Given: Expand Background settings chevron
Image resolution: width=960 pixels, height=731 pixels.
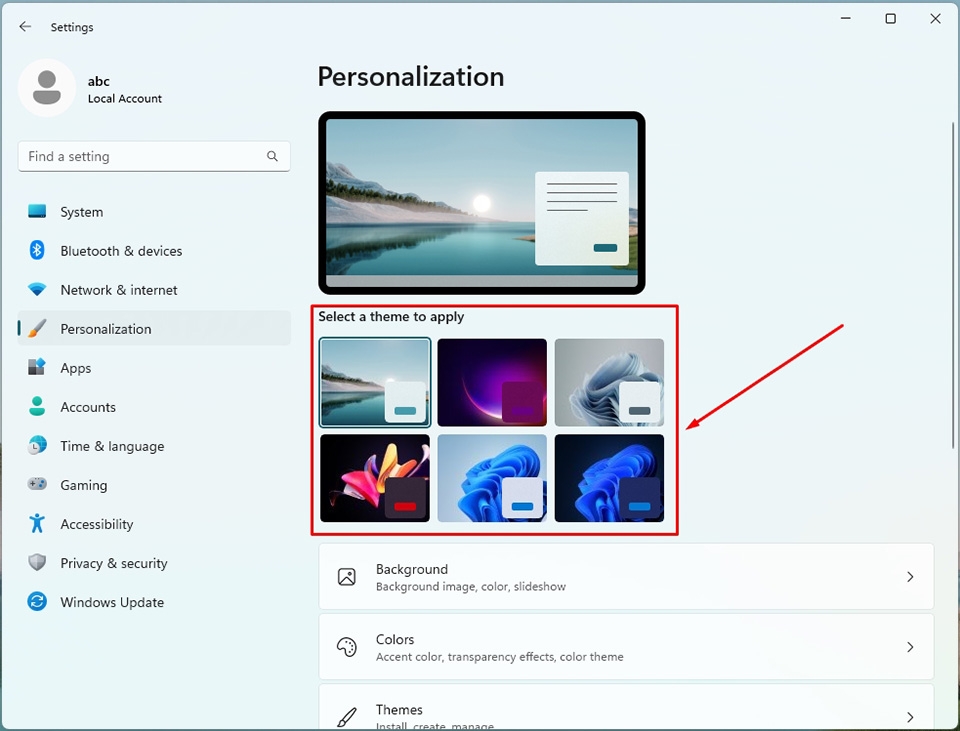Looking at the screenshot, I should pos(910,577).
